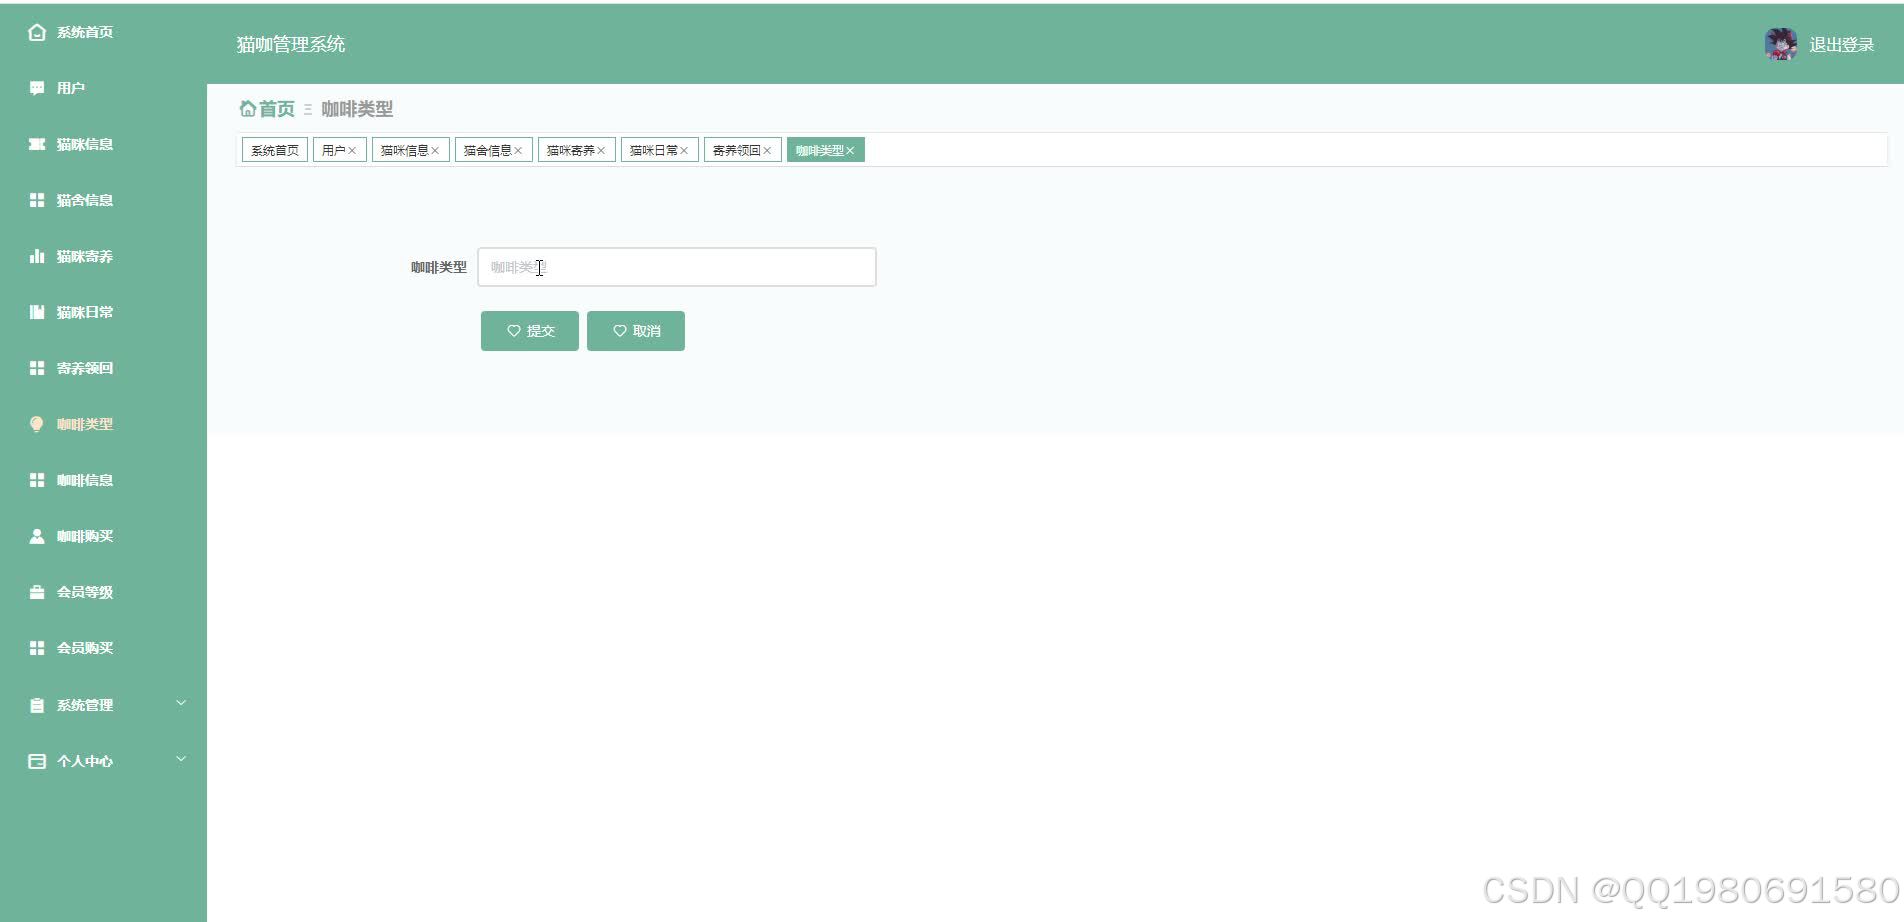Log out via 退出登录

click(x=1841, y=44)
